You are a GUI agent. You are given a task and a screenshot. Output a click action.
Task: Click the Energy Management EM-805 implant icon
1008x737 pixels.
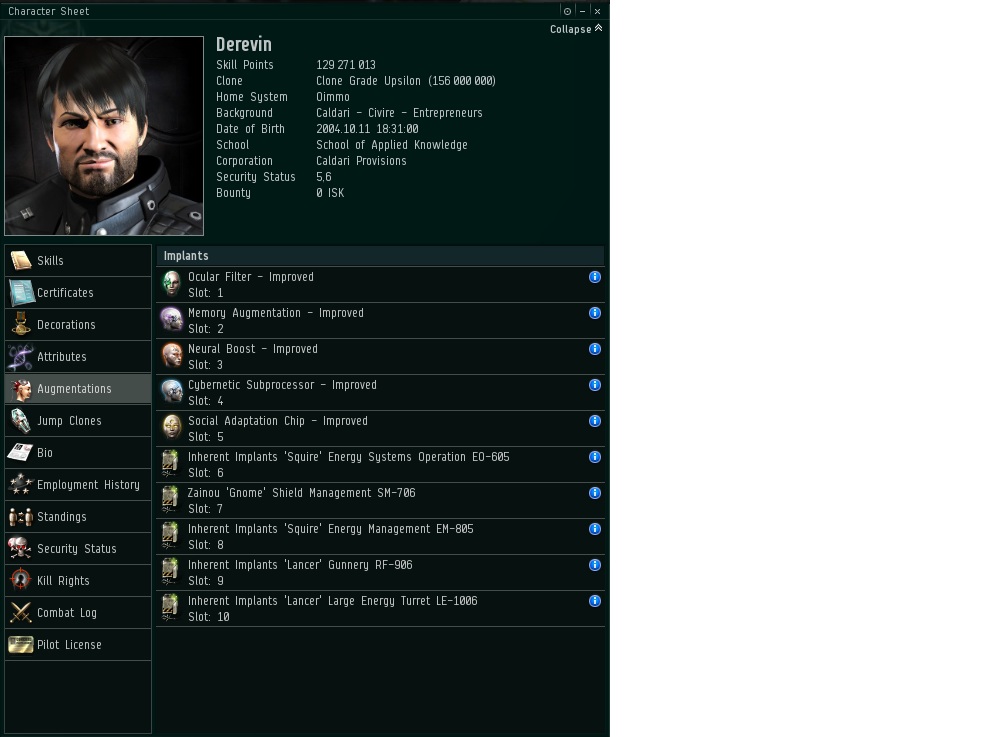pyautogui.click(x=171, y=536)
